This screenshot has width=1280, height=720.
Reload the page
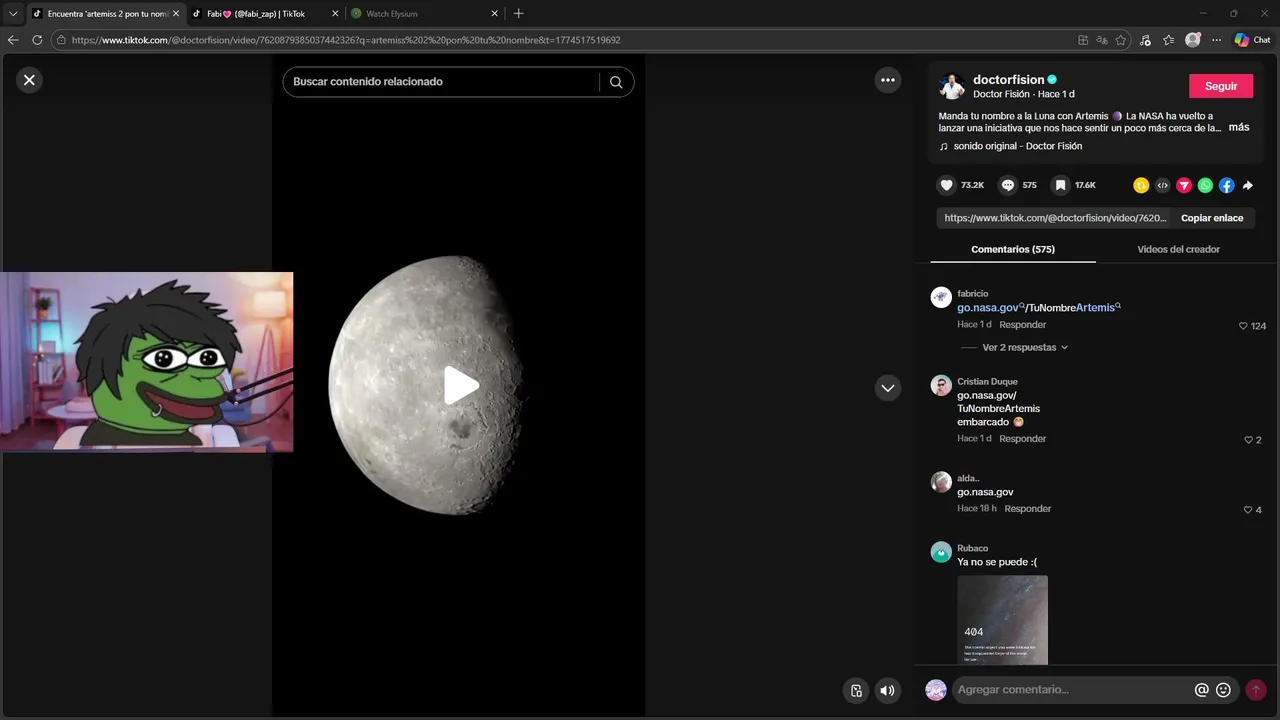37,40
